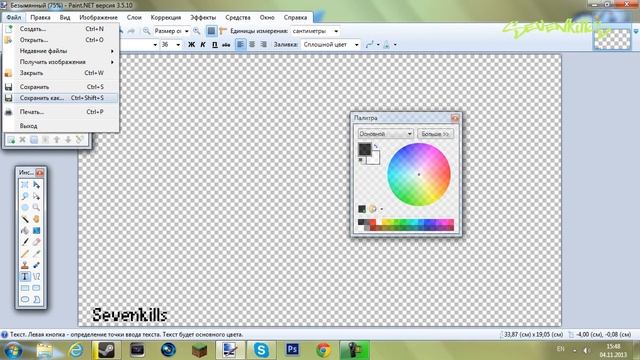
Task: Click the Больше >> button in palette
Action: [435, 134]
